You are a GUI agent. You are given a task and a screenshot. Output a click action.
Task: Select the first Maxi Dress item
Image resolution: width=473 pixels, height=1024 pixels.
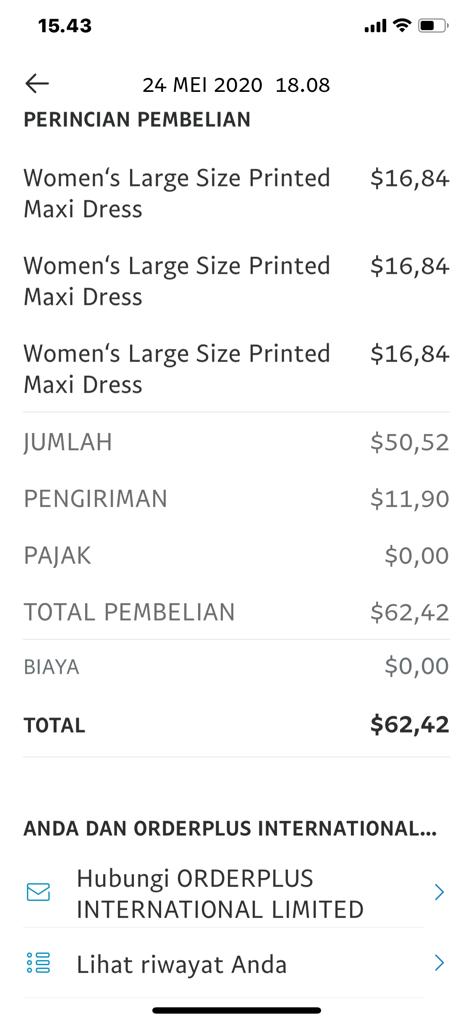[236, 193]
